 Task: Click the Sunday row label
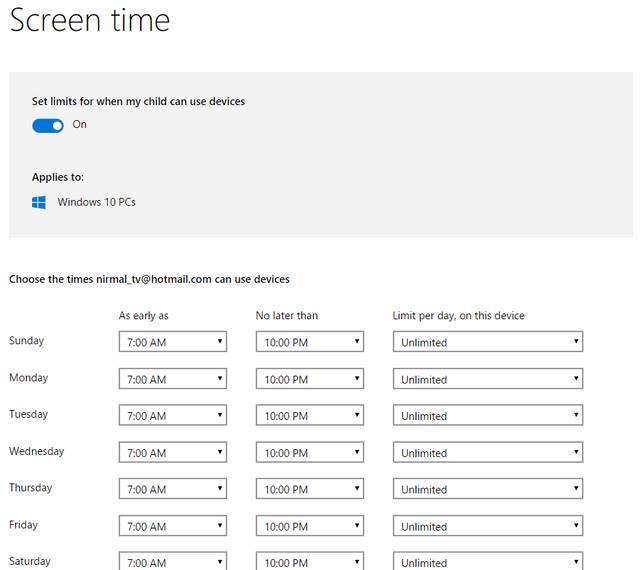click(27, 341)
